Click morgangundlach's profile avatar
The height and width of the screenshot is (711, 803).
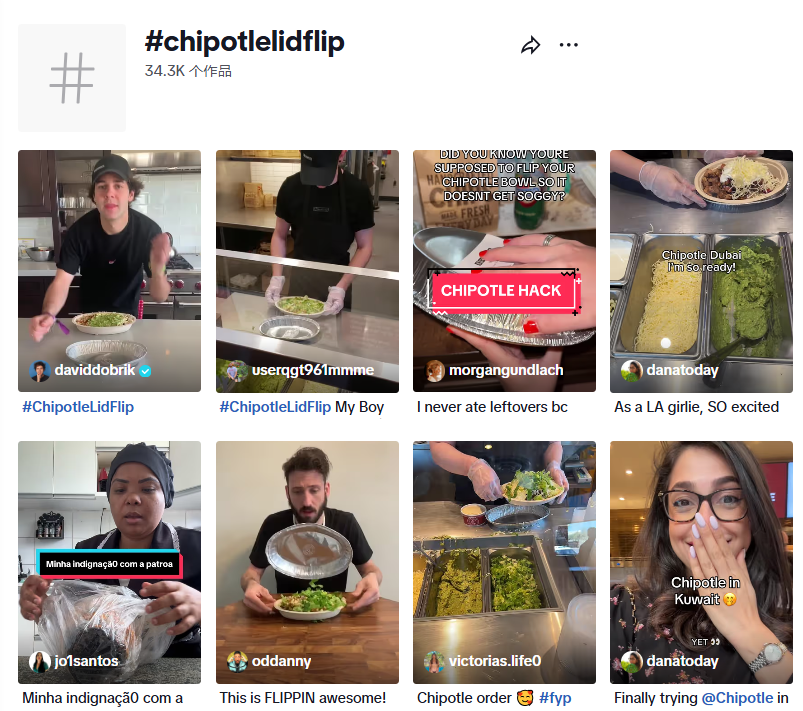(x=435, y=371)
